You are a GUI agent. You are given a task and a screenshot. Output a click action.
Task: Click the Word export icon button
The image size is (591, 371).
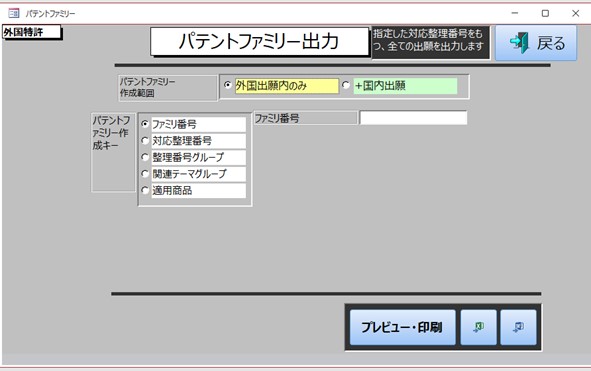tap(518, 327)
